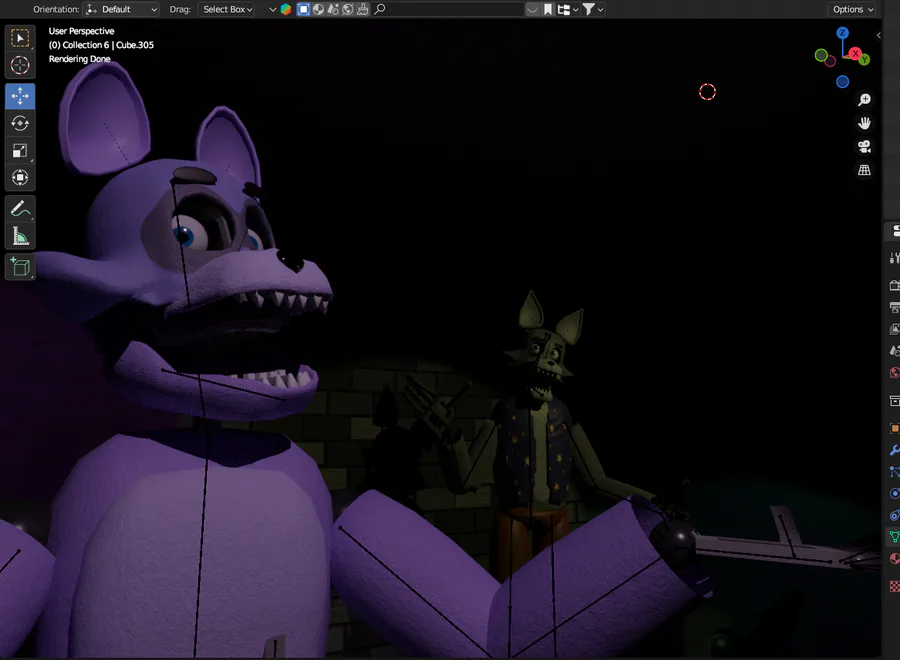Open the Object Data green triangle tab
The image size is (900, 660).
point(894,537)
